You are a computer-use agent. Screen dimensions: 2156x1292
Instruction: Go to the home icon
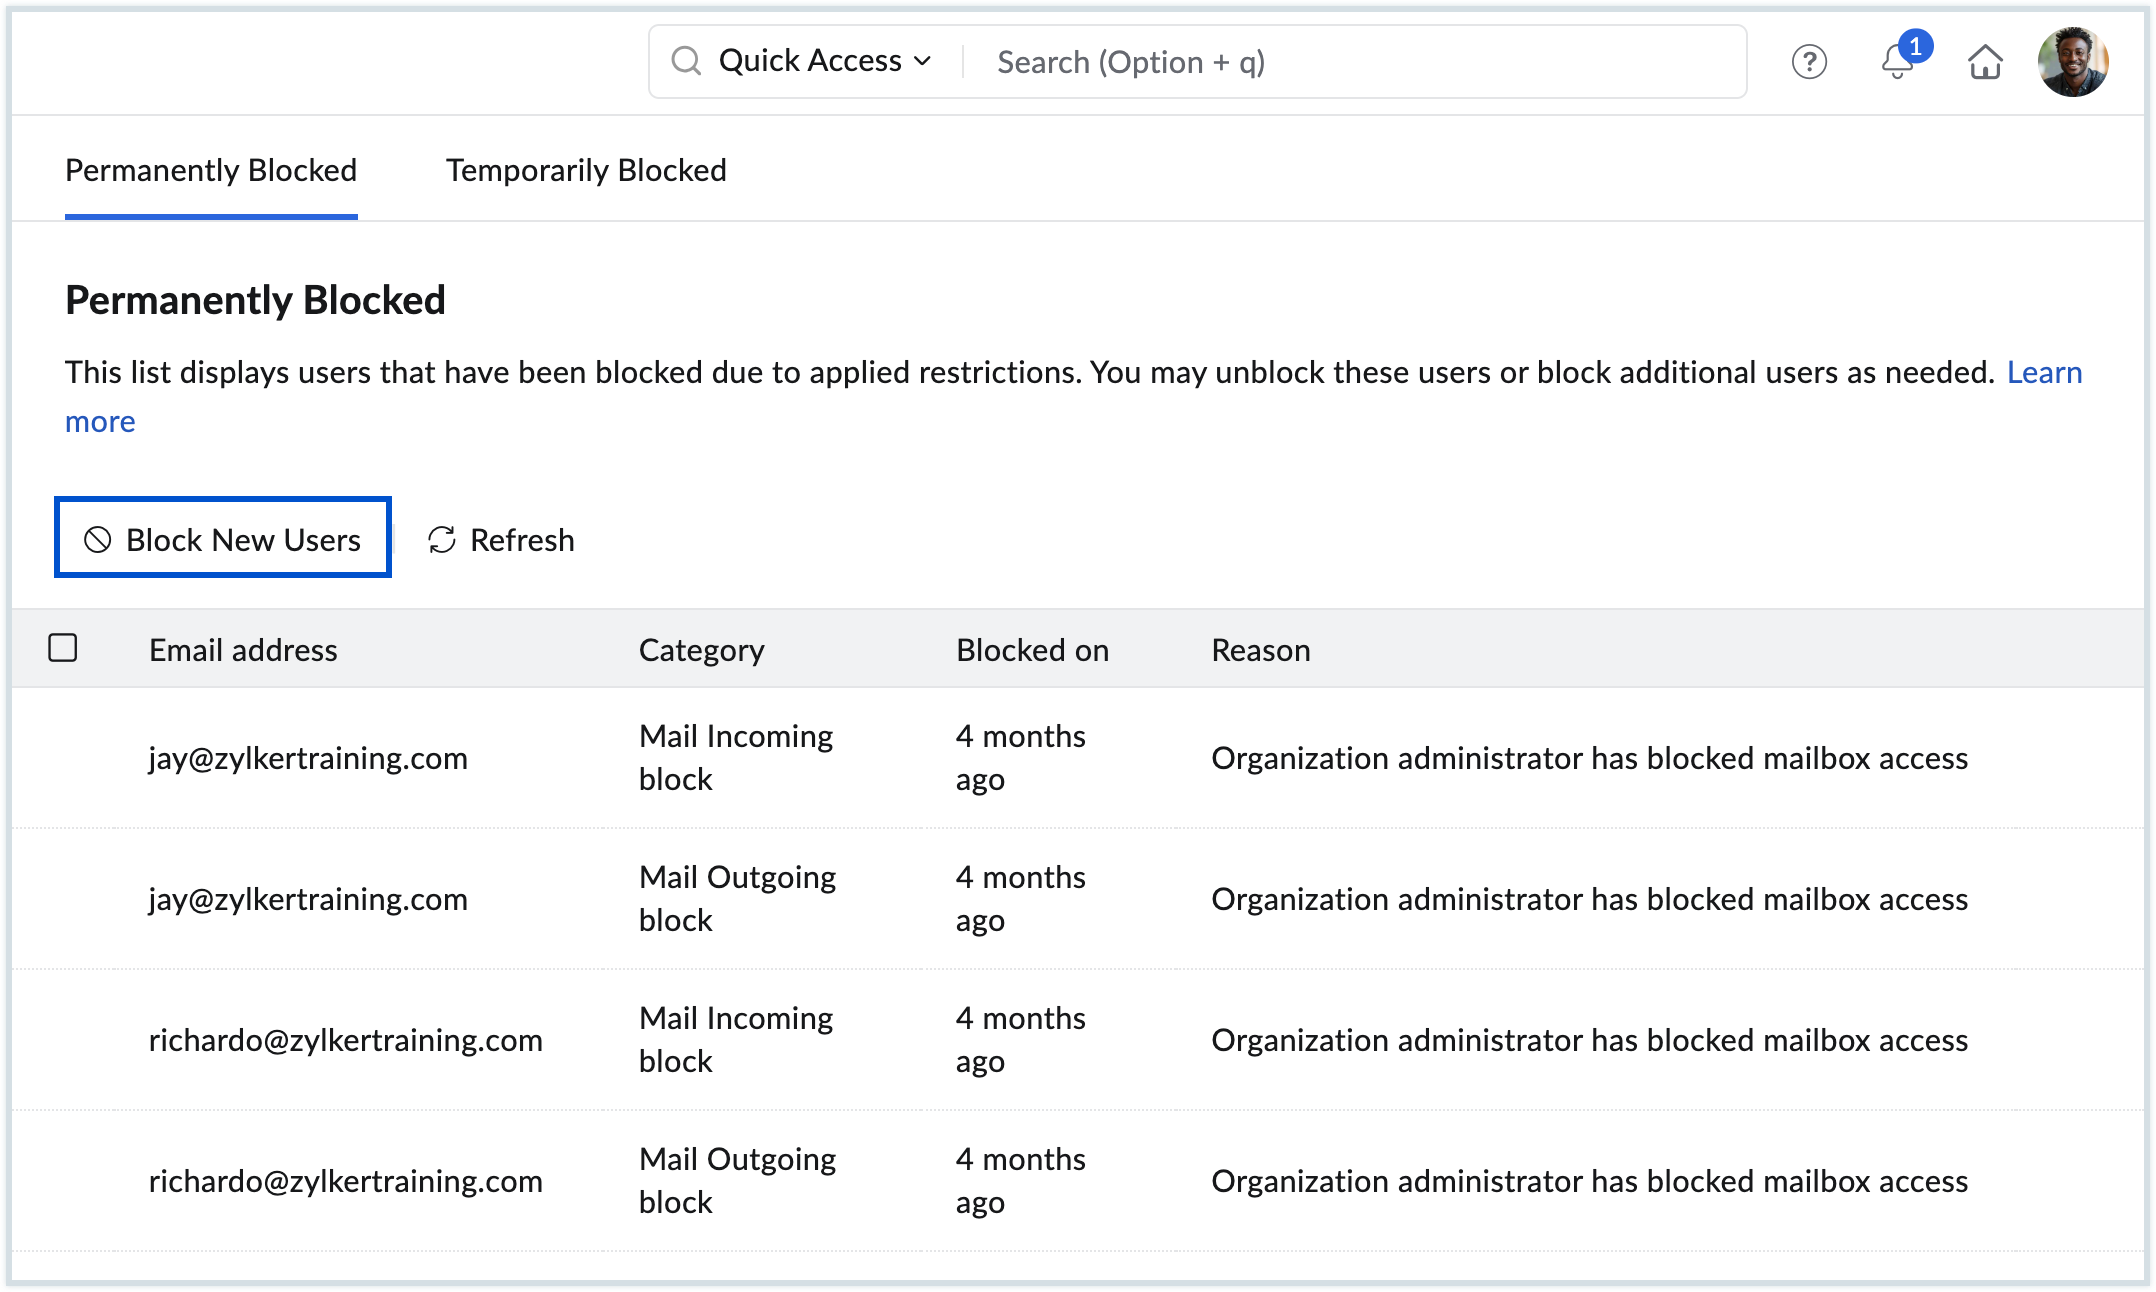[1985, 62]
